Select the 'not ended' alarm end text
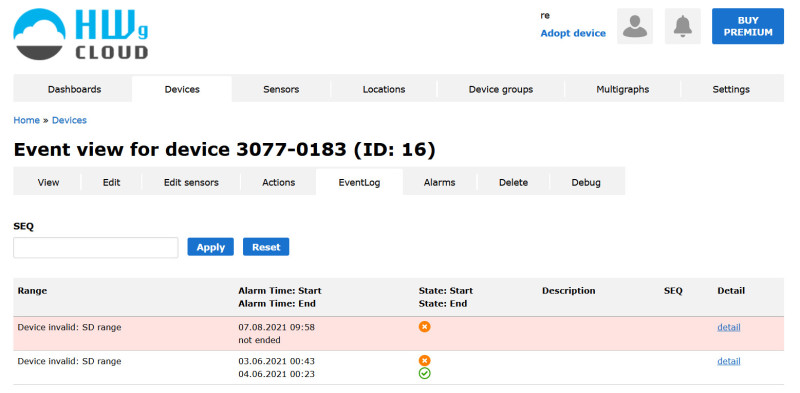Screen dimensions: 800x393 point(259,340)
